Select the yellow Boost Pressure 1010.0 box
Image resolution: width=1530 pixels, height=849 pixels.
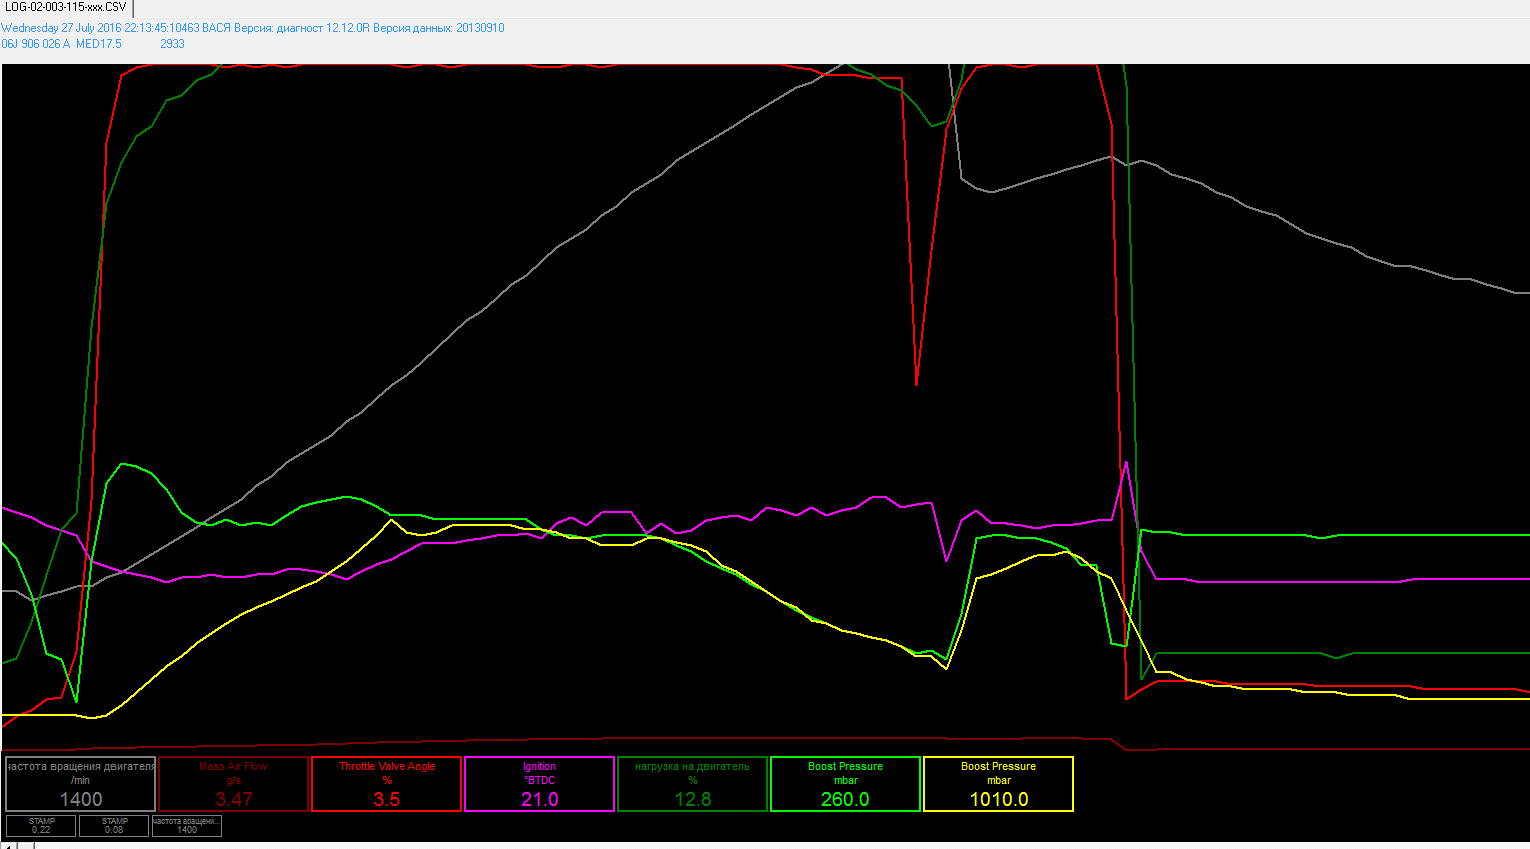[x=998, y=784]
